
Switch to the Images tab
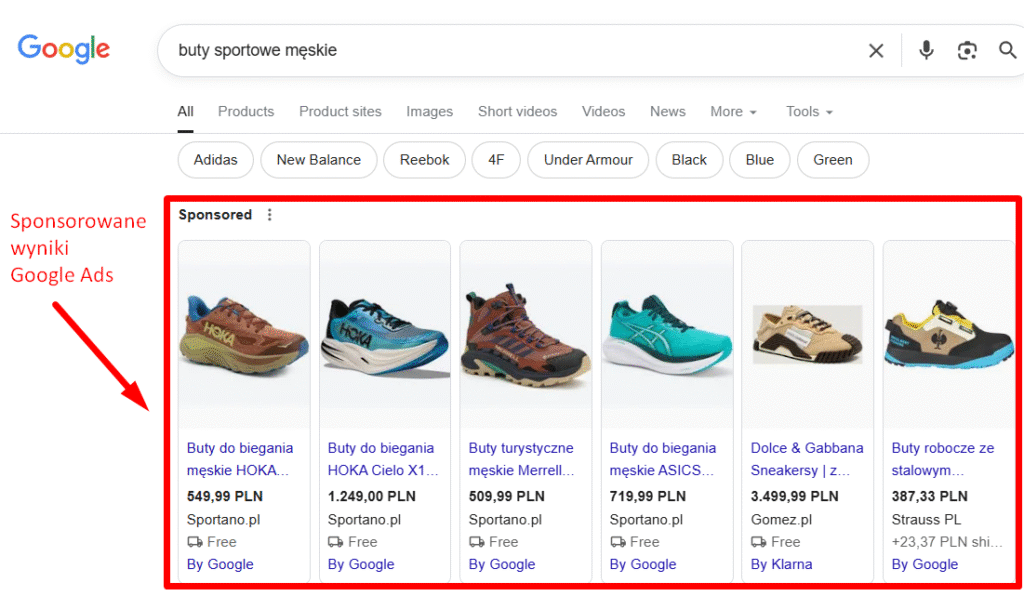[429, 111]
